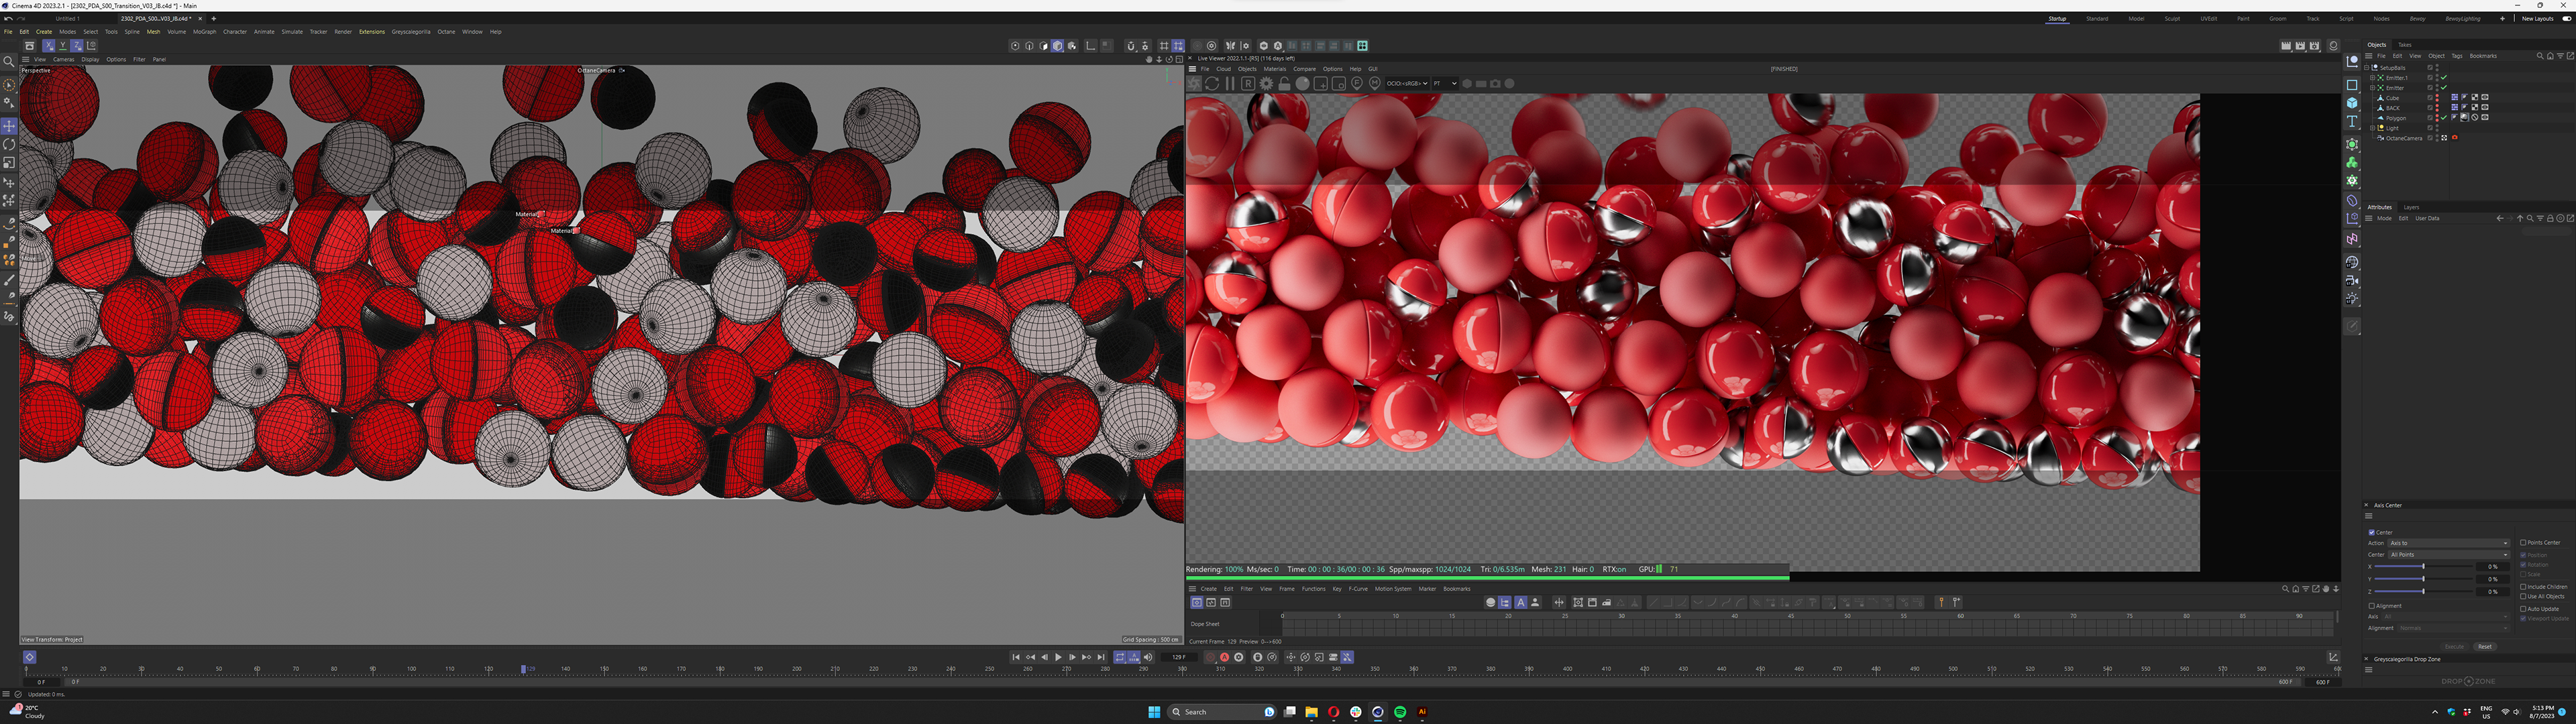2576x724 pixels.
Task: Select the Text spline tool icon
Action: pyautogui.click(x=2352, y=122)
